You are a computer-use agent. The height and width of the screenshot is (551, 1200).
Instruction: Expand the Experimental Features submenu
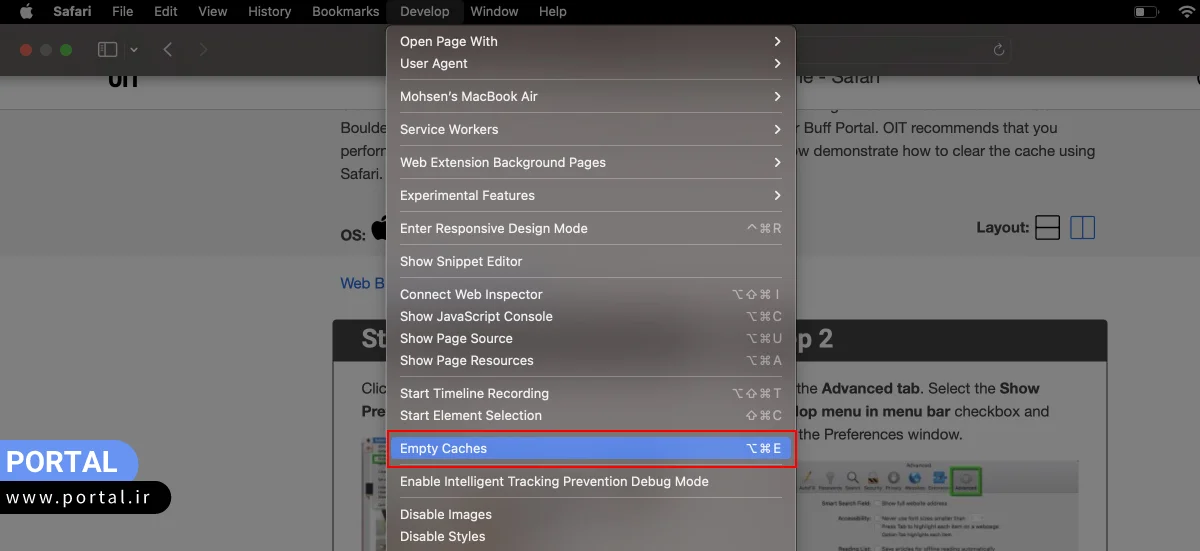click(x=590, y=195)
